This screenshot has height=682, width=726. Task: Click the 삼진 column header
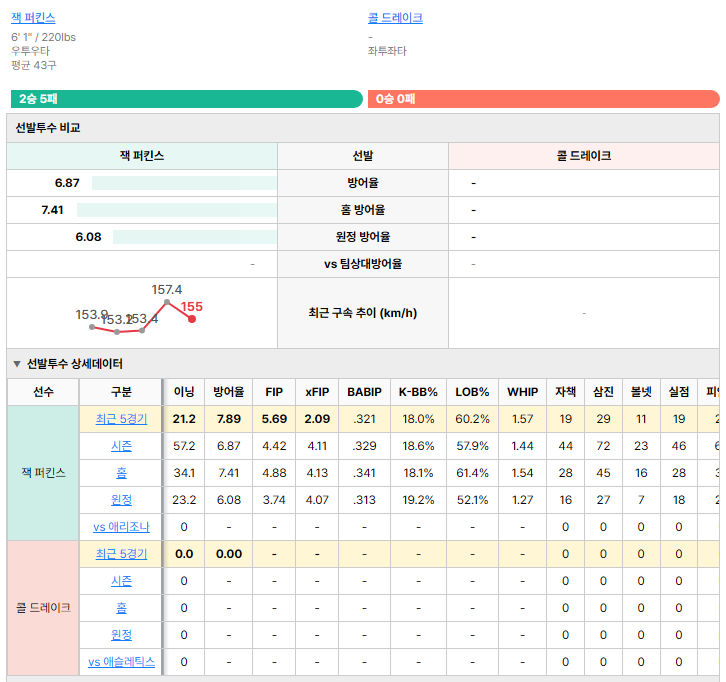click(603, 392)
